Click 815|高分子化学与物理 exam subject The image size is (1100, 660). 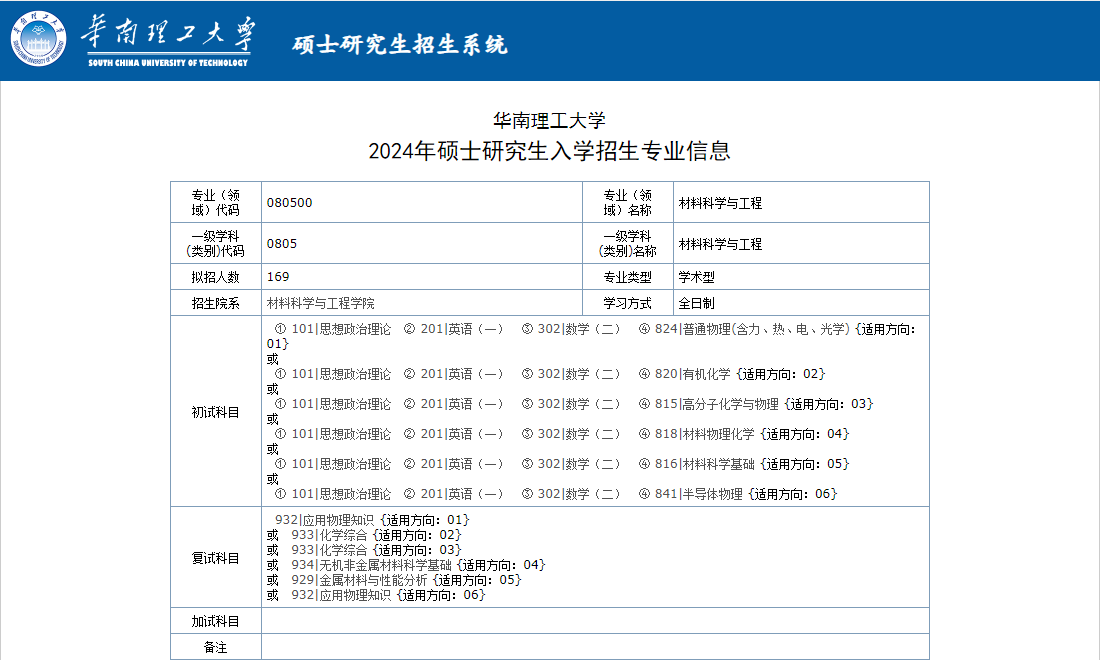click(717, 404)
